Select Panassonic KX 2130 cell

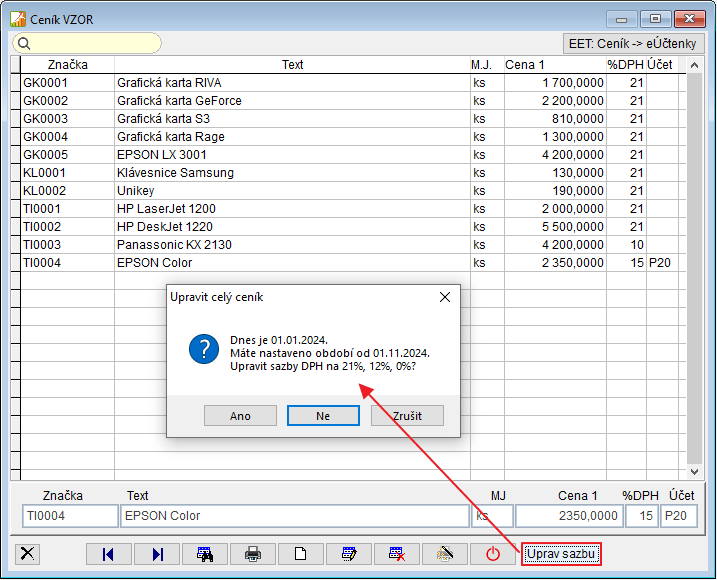click(x=293, y=245)
